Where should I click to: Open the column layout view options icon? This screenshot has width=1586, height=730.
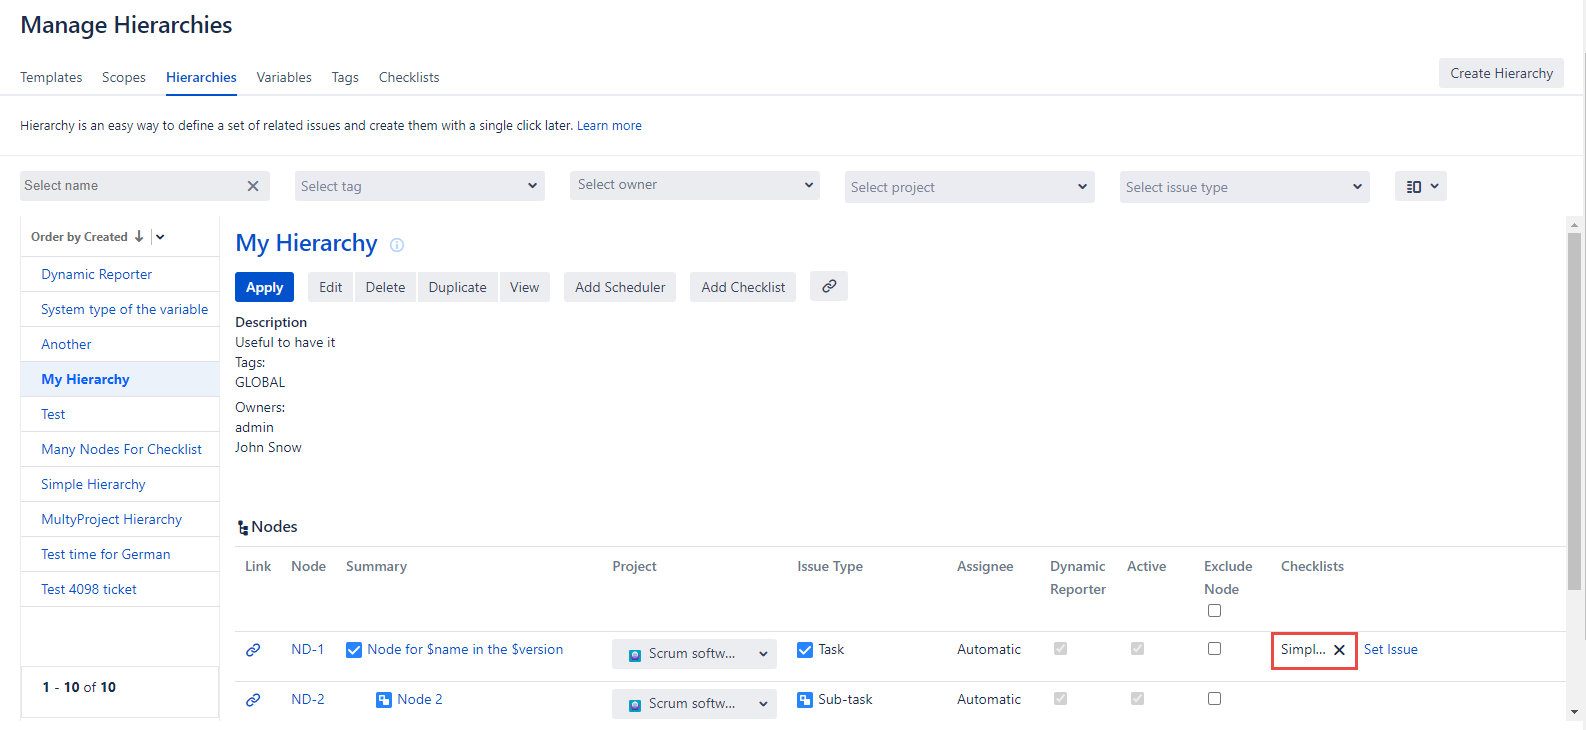[1420, 187]
